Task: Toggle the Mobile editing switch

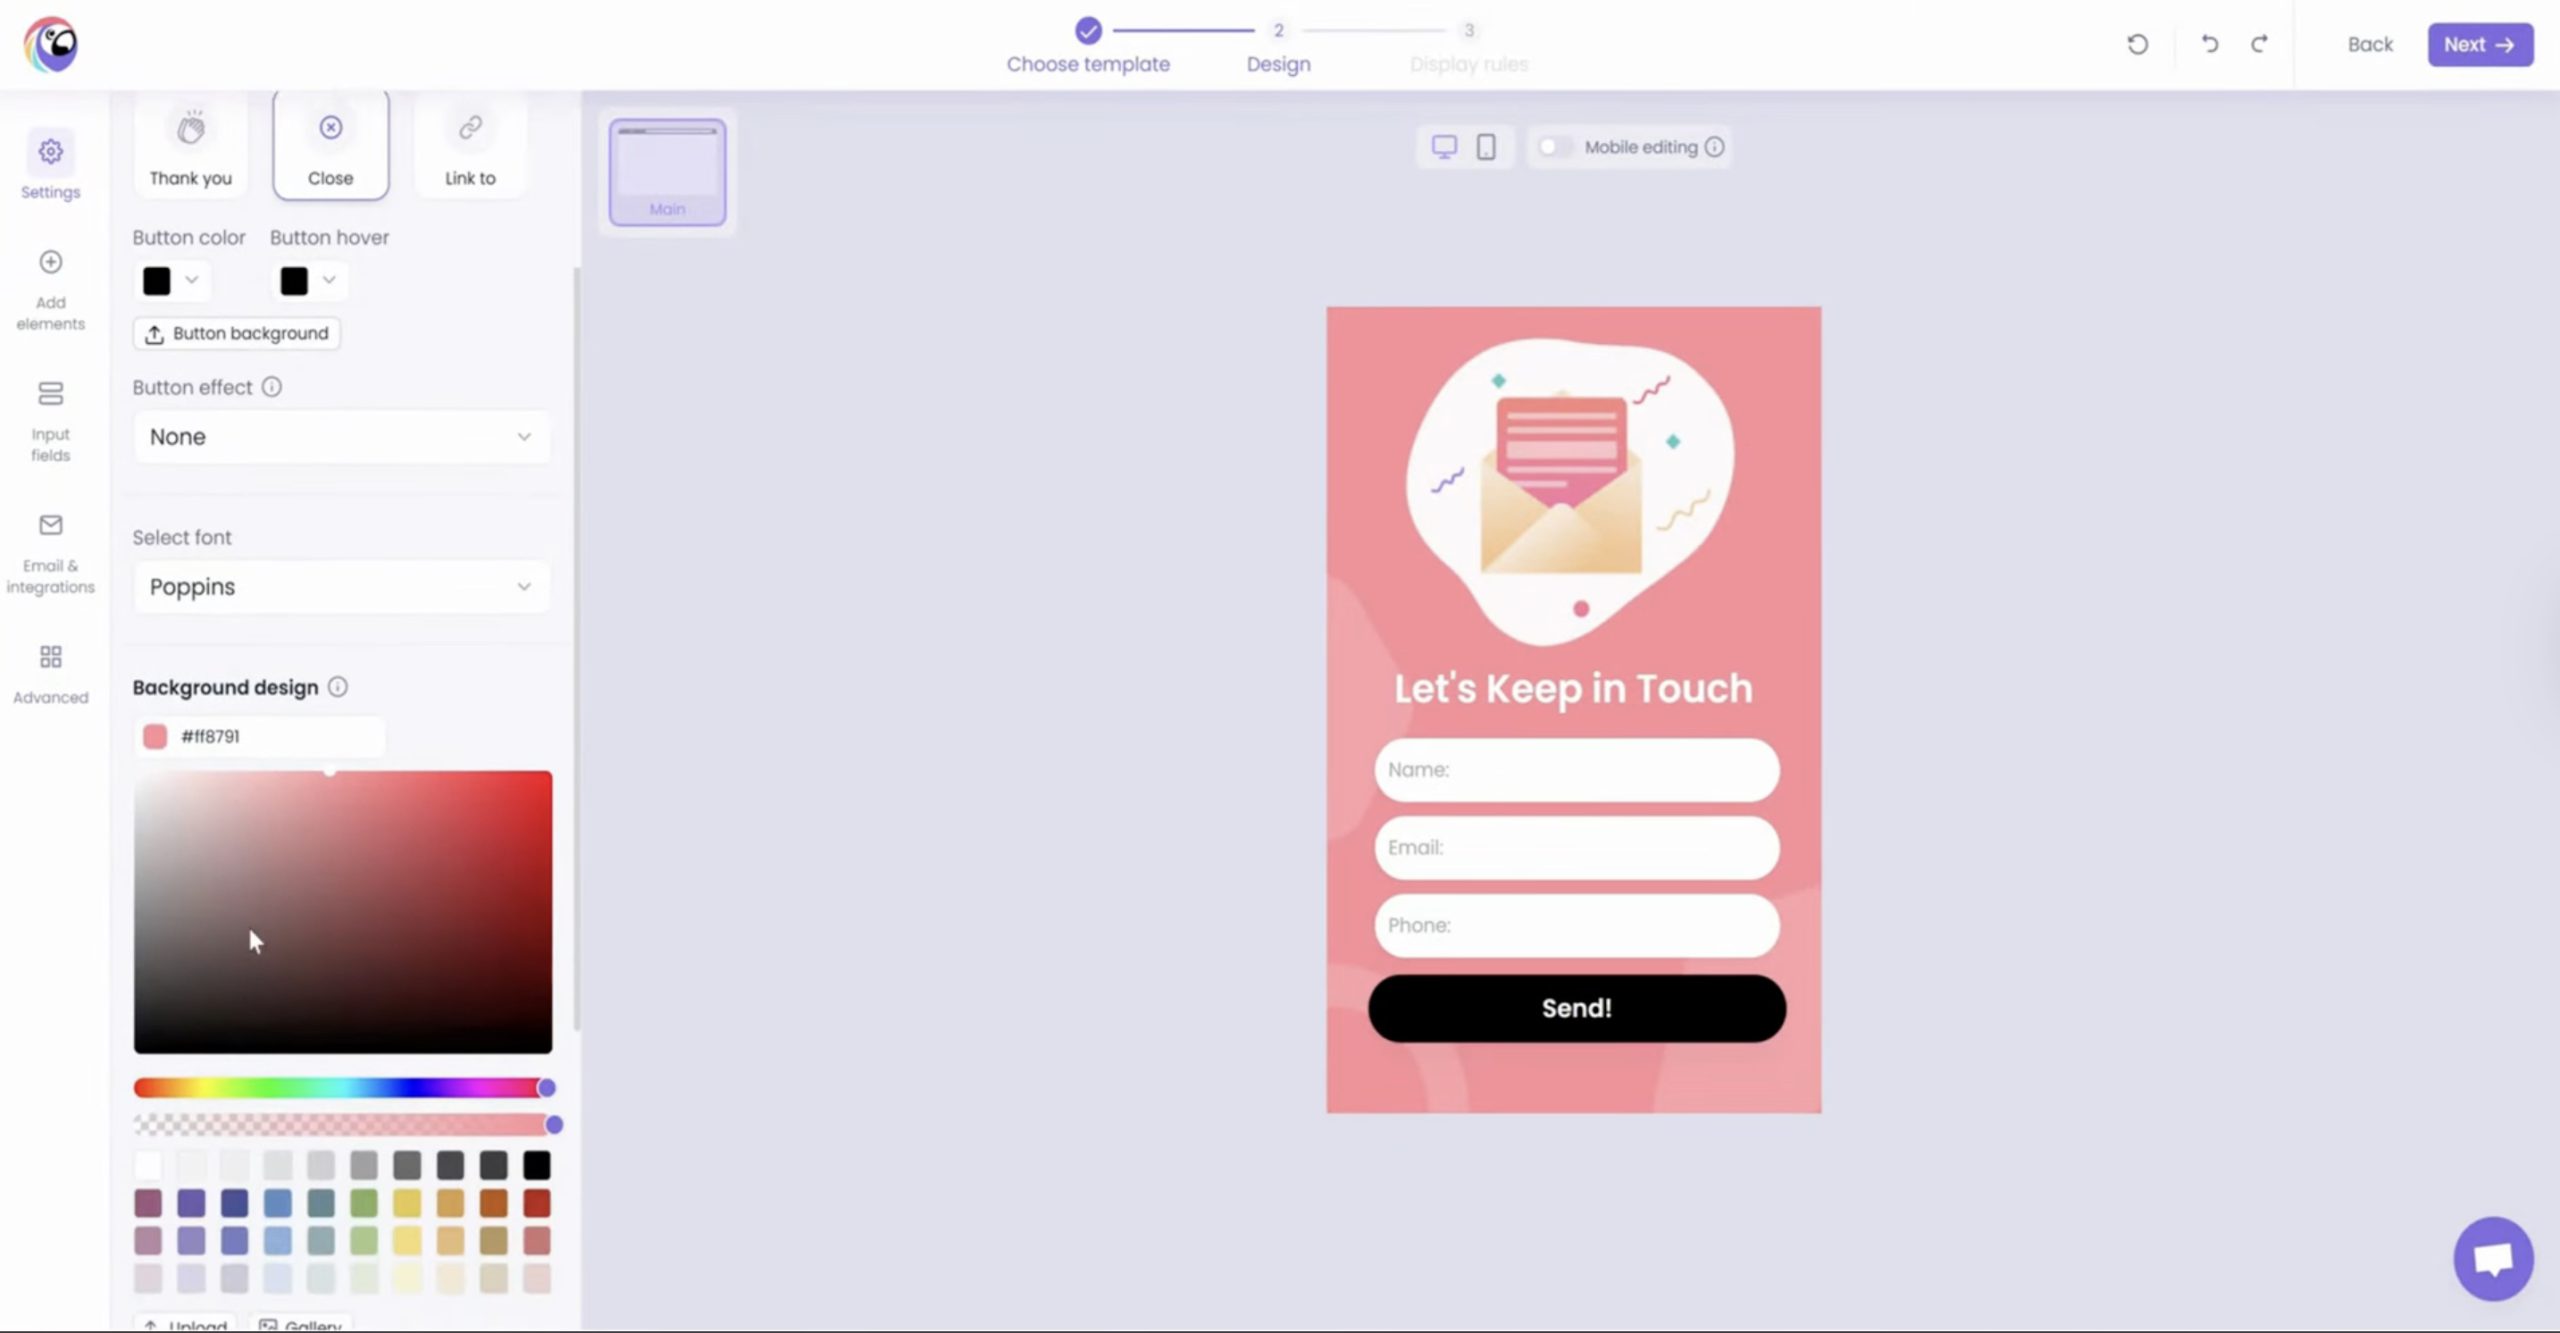Action: point(1554,147)
